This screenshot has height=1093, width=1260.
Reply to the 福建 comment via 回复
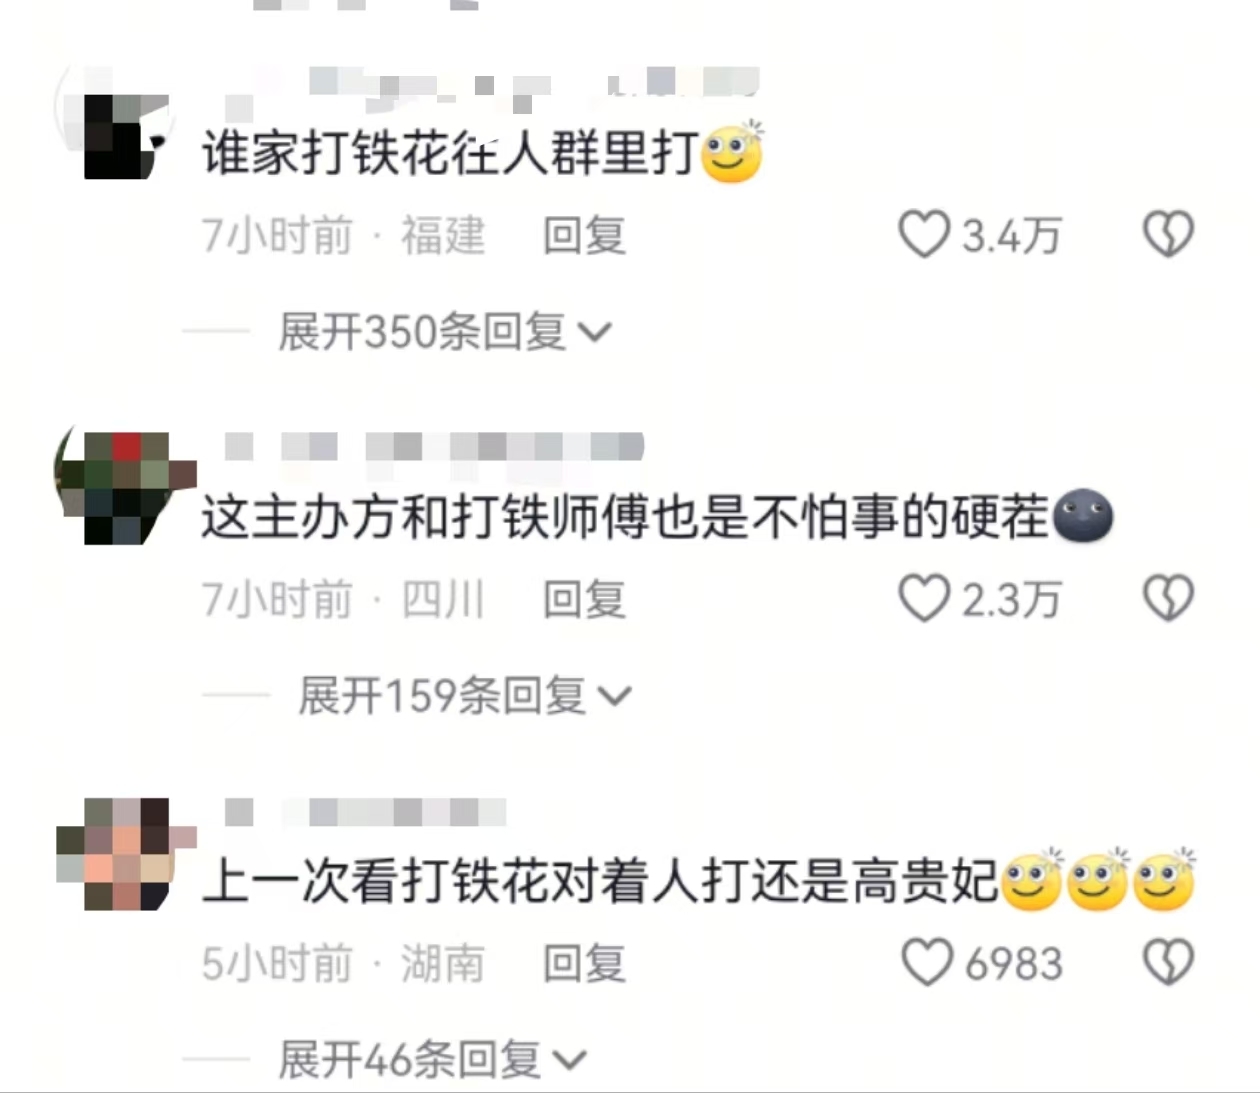[x=584, y=236]
